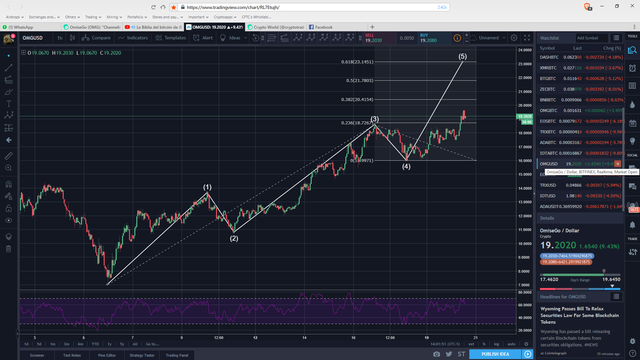Select the ruler measure tool
This screenshot has width=640, height=360.
tap(9, 156)
